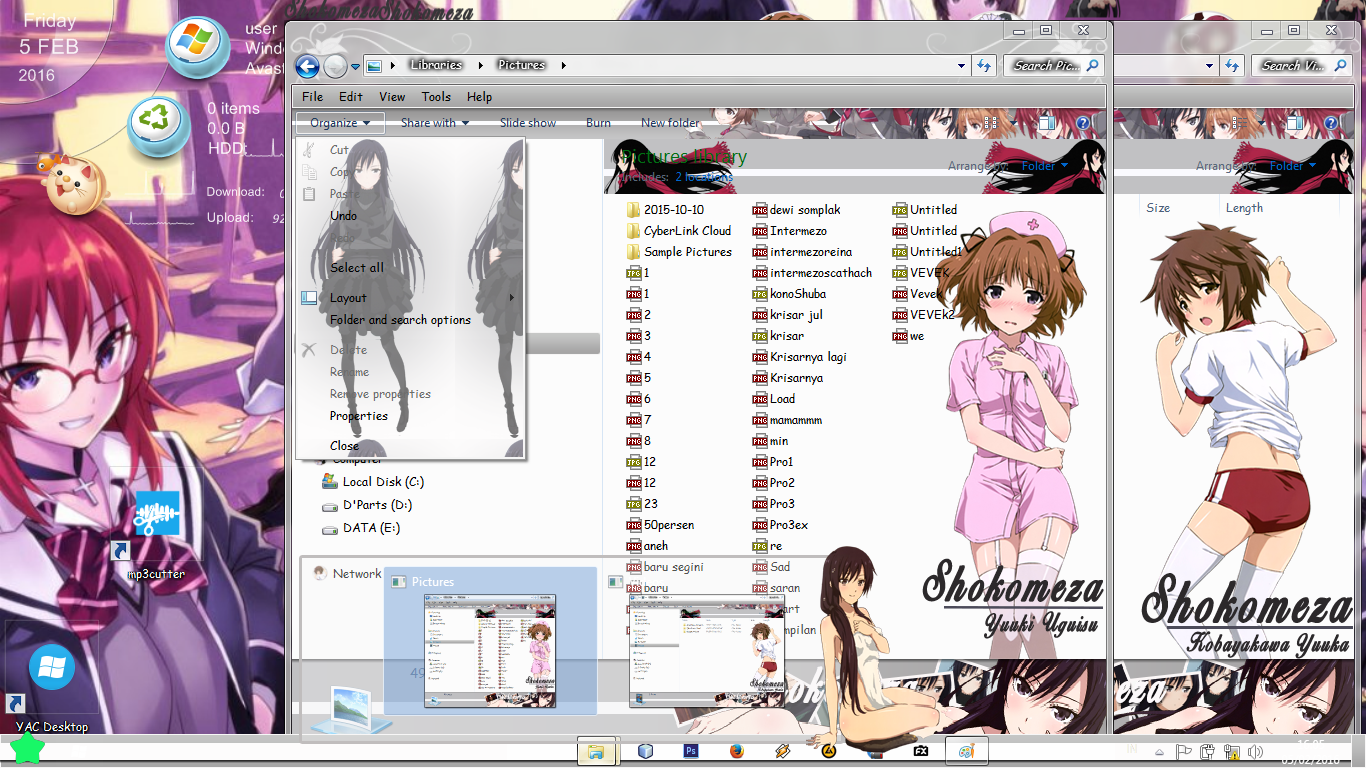
Task: Open Action Center flag in tray
Action: 1184,752
